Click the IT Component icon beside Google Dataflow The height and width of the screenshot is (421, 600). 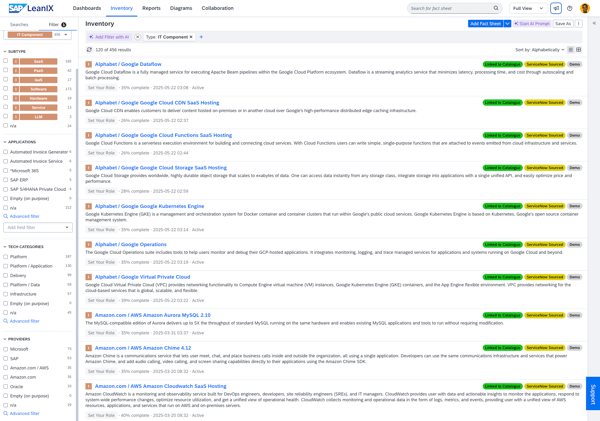88,64
